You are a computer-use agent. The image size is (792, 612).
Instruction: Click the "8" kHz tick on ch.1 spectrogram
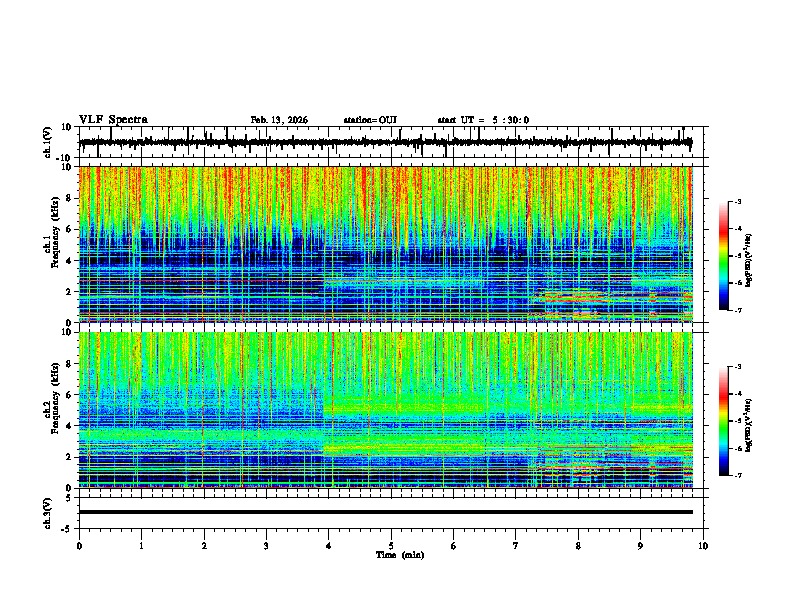tap(69, 198)
